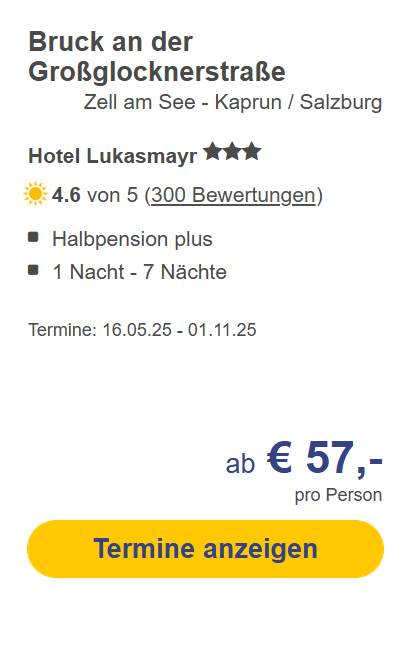Image resolution: width=417 pixels, height=657 pixels.
Task: Click the Termine date range 16.05.25 - 01.11.25
Action: pyautogui.click(x=142, y=330)
